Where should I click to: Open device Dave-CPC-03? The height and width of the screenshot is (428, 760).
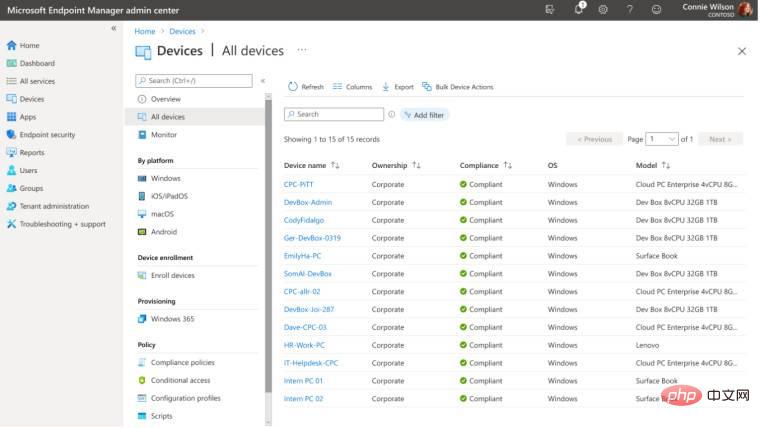tap(305, 327)
